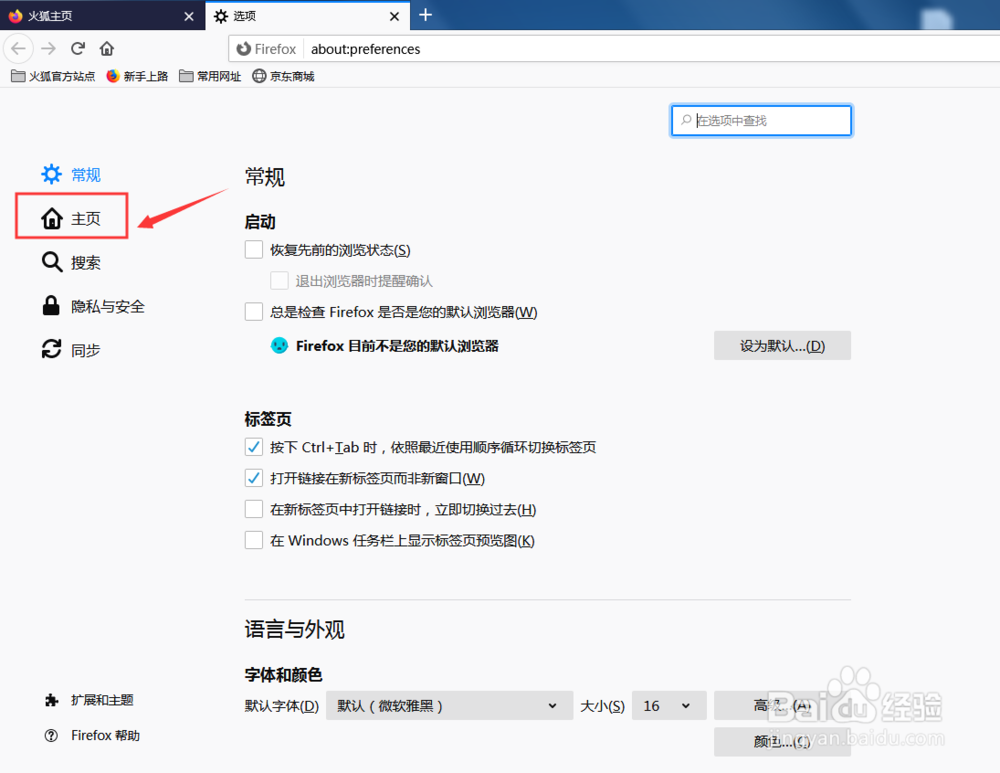Uncheck 打开链接在新标签页而非新窗口
The image size is (1000, 773).
pyautogui.click(x=254, y=477)
